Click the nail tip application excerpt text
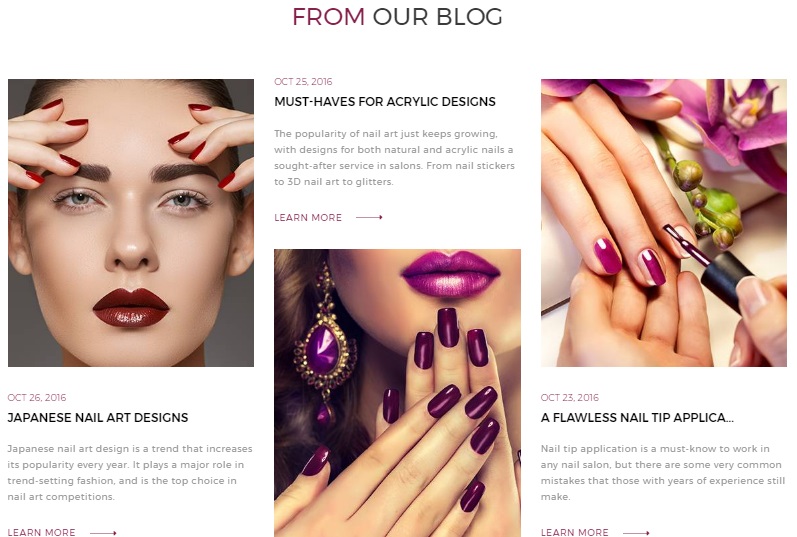 (663, 472)
